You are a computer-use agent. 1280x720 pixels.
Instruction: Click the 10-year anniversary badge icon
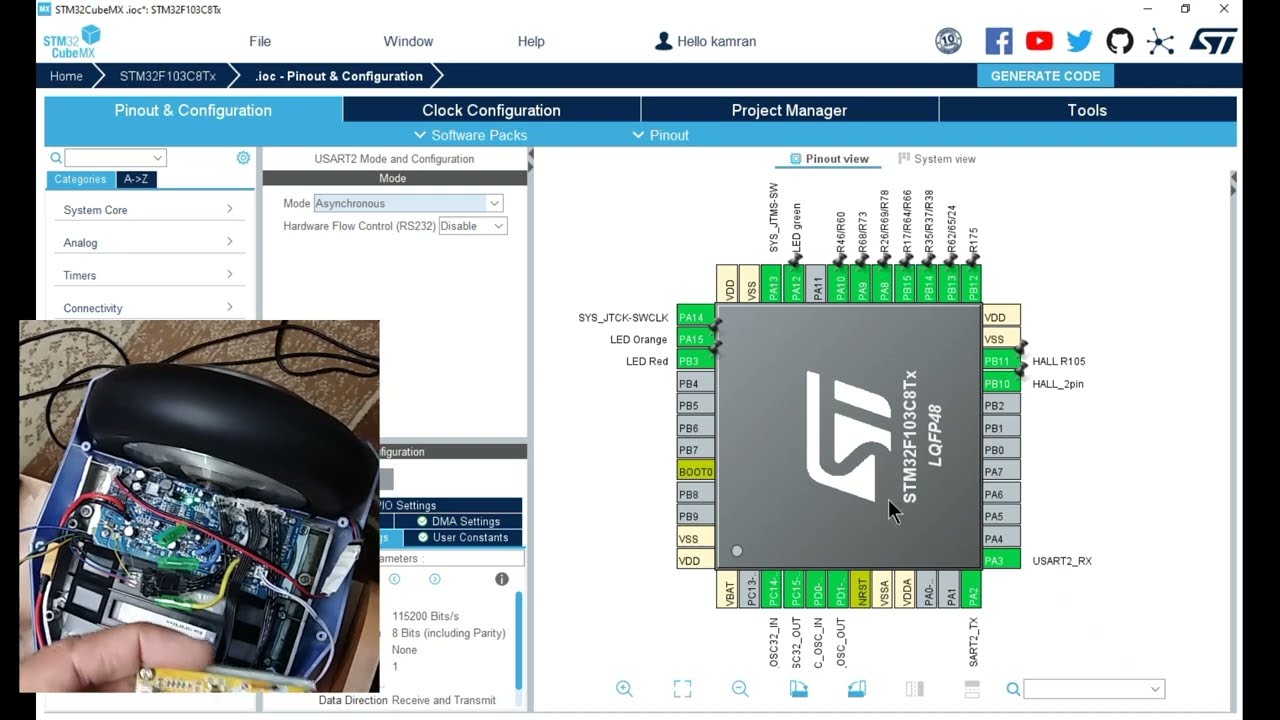click(x=948, y=41)
